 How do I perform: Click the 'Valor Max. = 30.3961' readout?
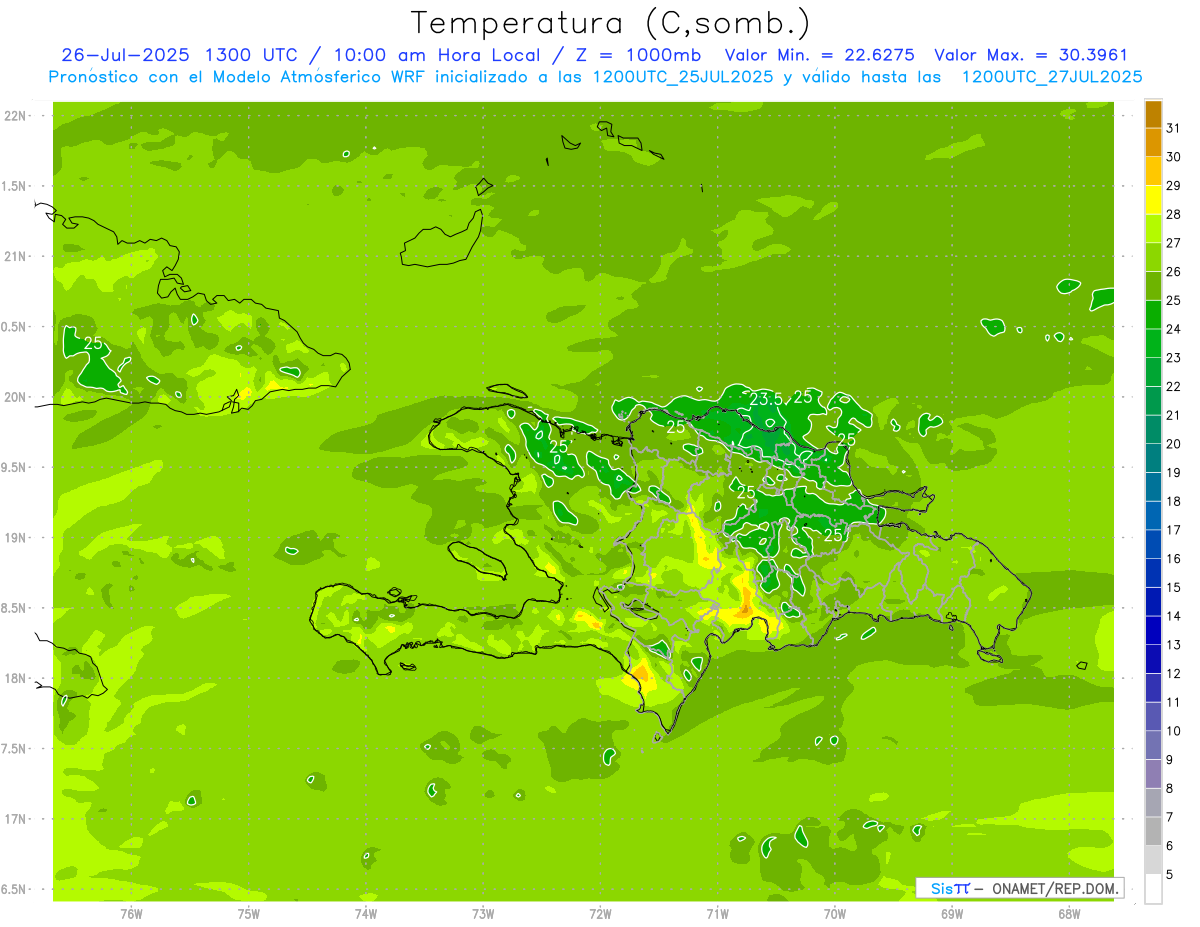(1031, 55)
